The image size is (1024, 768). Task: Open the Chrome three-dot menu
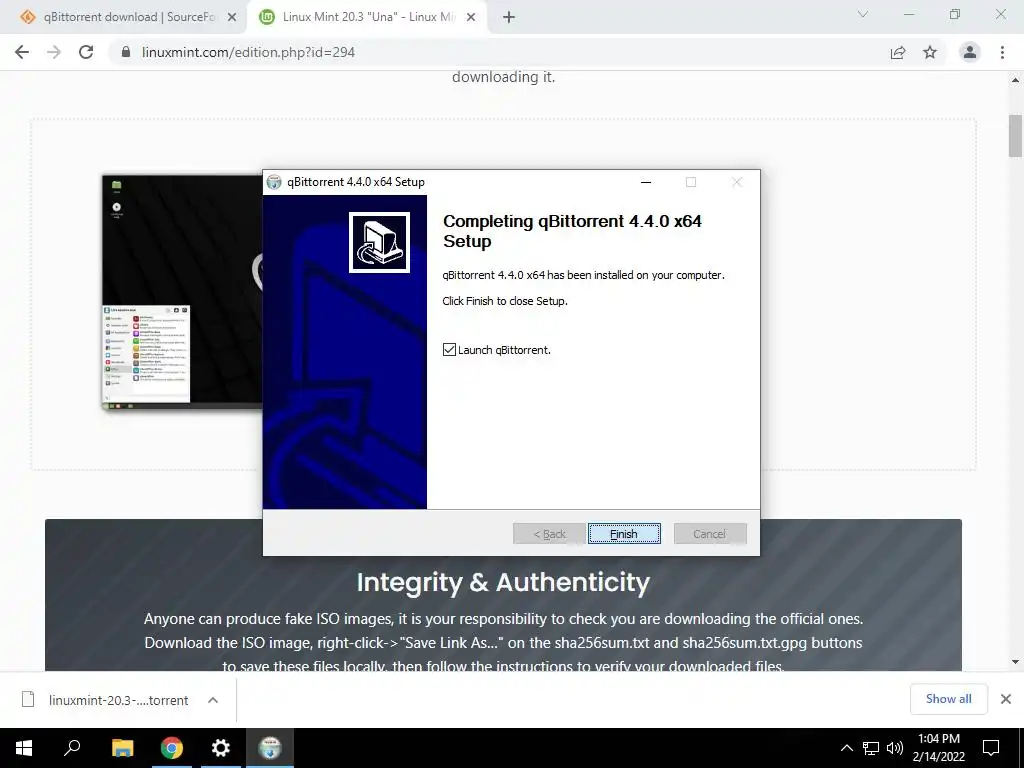point(1002,52)
